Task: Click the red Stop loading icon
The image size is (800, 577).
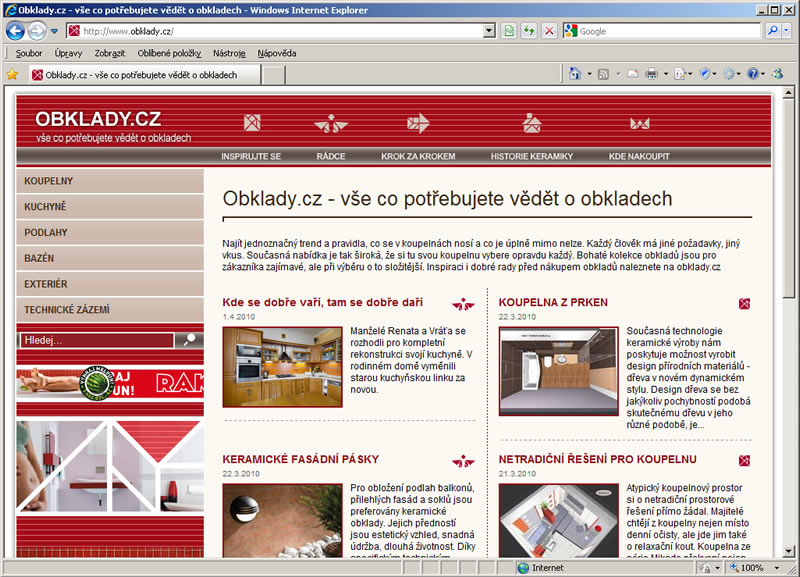Action: click(549, 31)
